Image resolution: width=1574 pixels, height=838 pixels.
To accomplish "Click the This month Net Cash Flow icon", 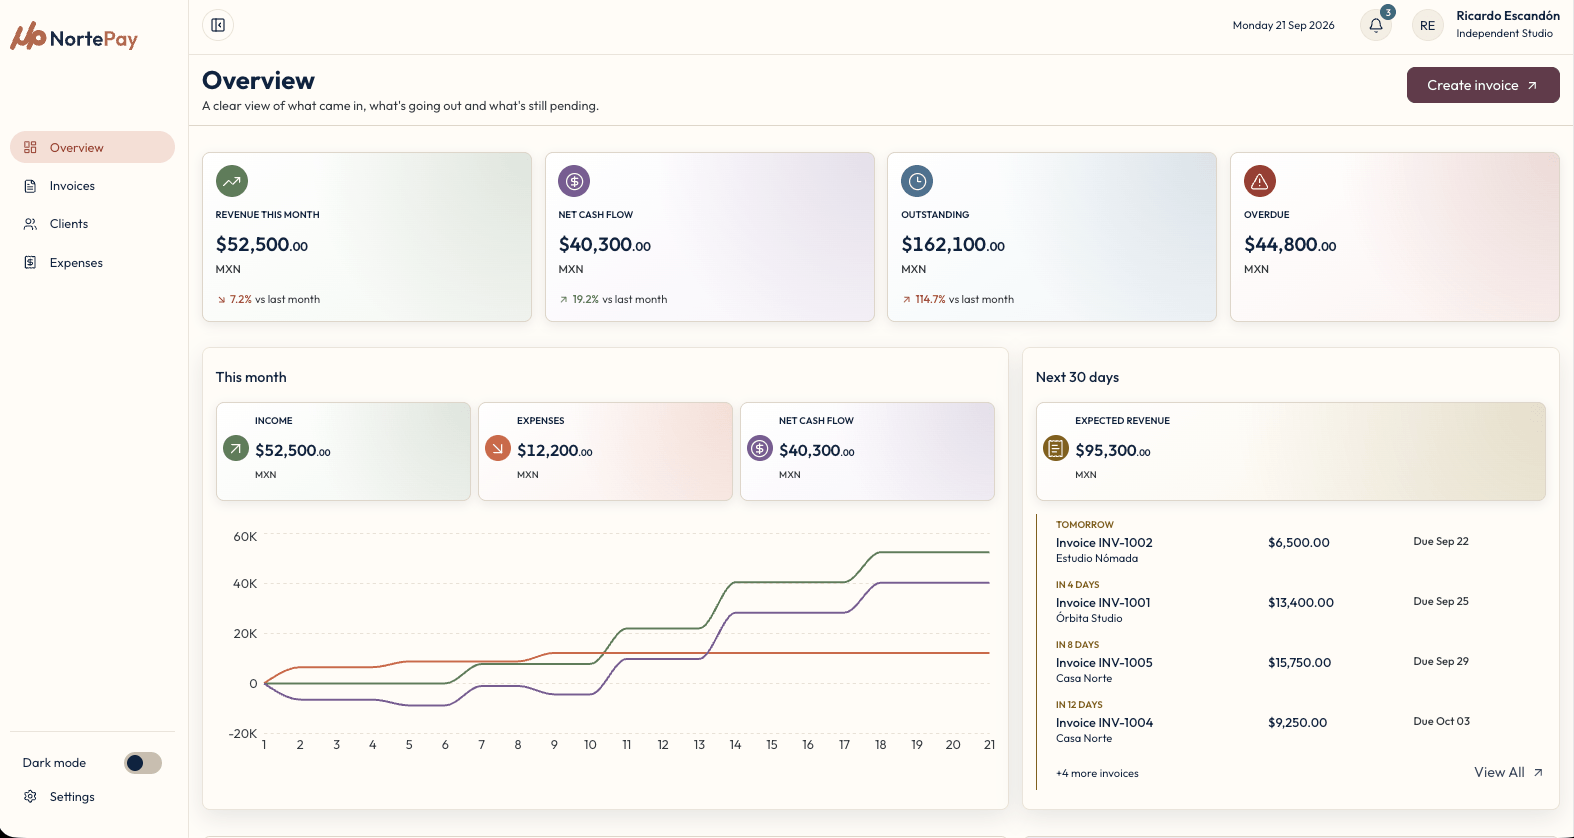I will tap(760, 448).
